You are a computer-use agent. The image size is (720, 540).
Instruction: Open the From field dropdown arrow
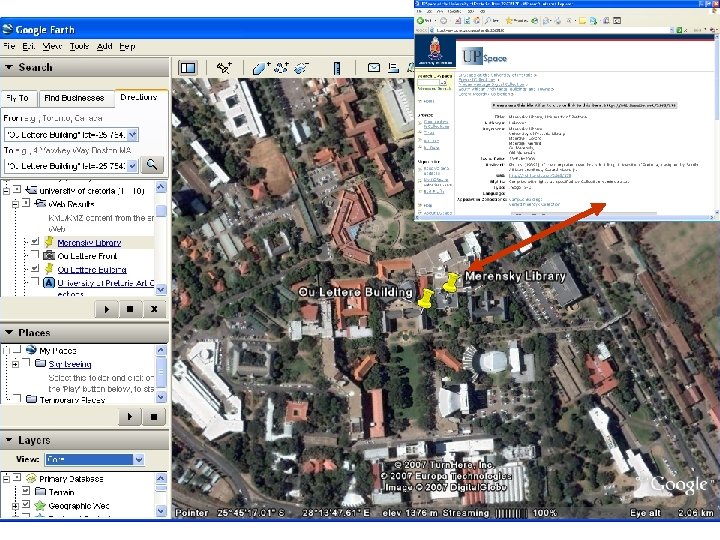(132, 135)
